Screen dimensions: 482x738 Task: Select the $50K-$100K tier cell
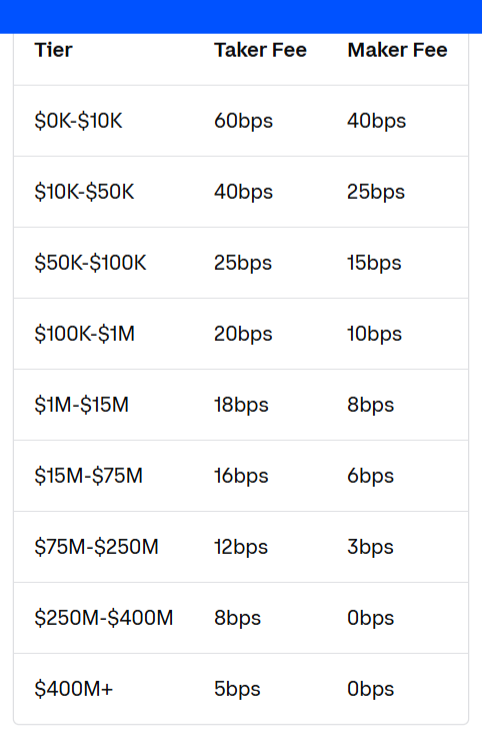coord(90,263)
